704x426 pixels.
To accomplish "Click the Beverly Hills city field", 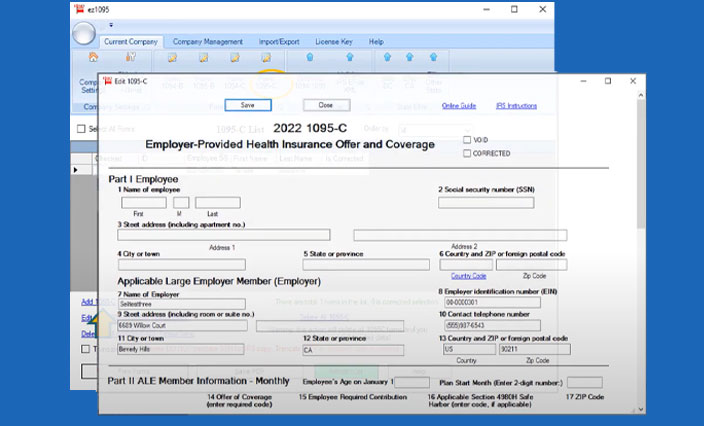I will pos(180,349).
